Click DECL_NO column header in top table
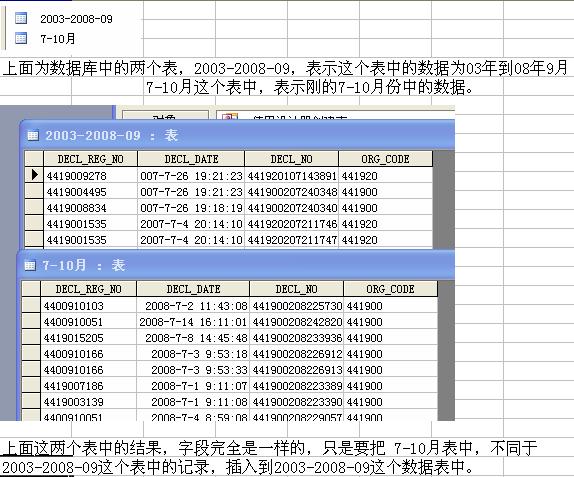This screenshot has height=477, width=574. [x=291, y=159]
